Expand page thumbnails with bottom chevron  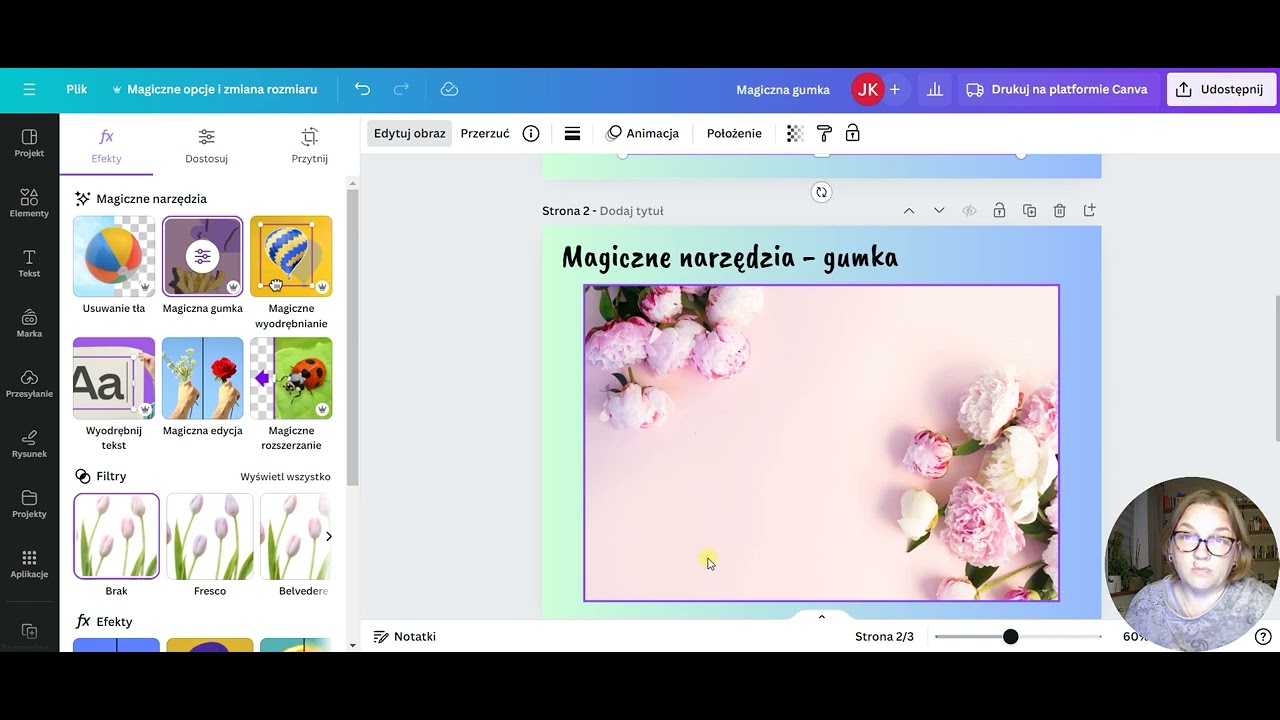pyautogui.click(x=822, y=616)
